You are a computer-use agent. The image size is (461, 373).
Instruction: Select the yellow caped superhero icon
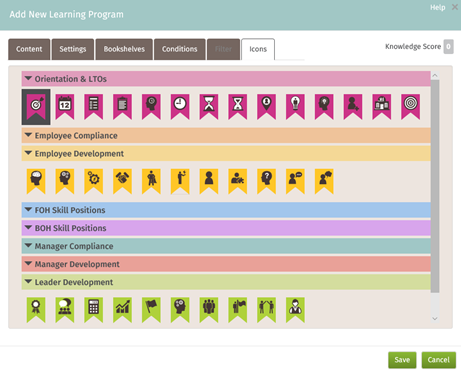[151, 181]
